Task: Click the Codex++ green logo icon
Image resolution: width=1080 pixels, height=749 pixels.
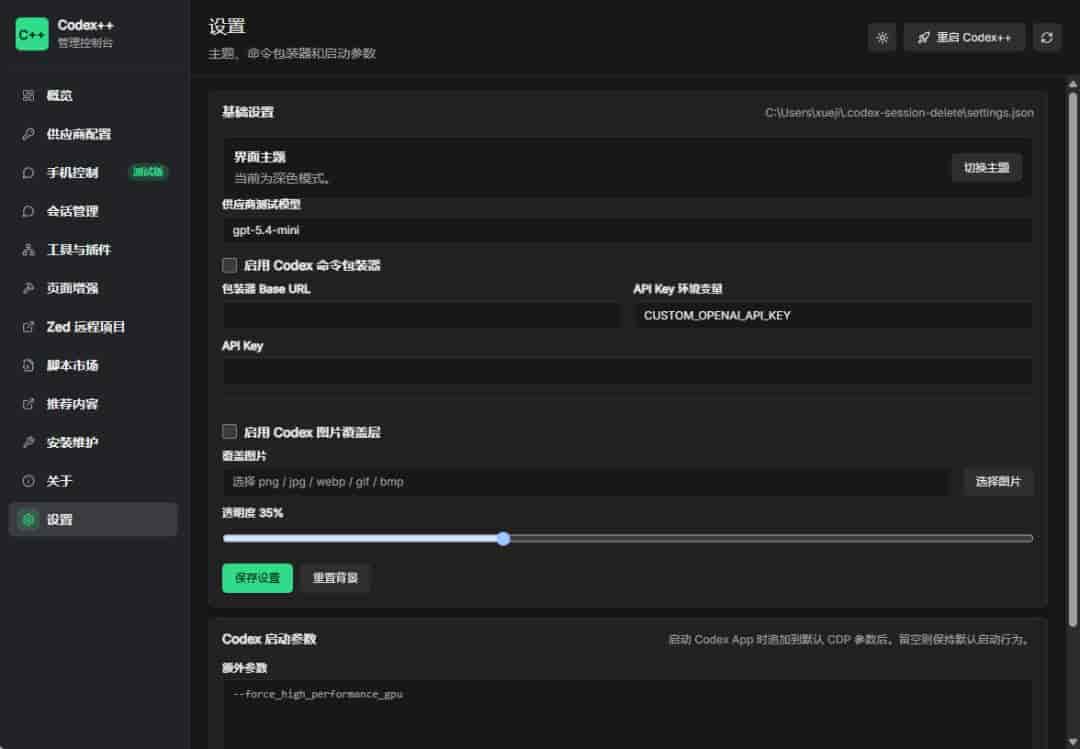Action: [x=32, y=34]
